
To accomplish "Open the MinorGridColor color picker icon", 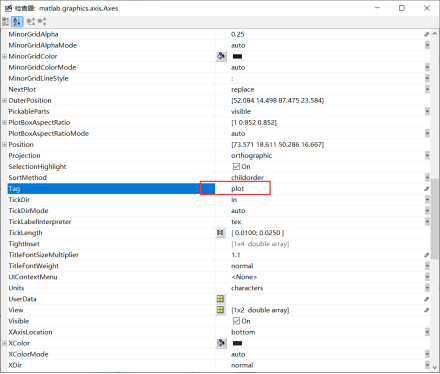I will pyautogui.click(x=221, y=56).
